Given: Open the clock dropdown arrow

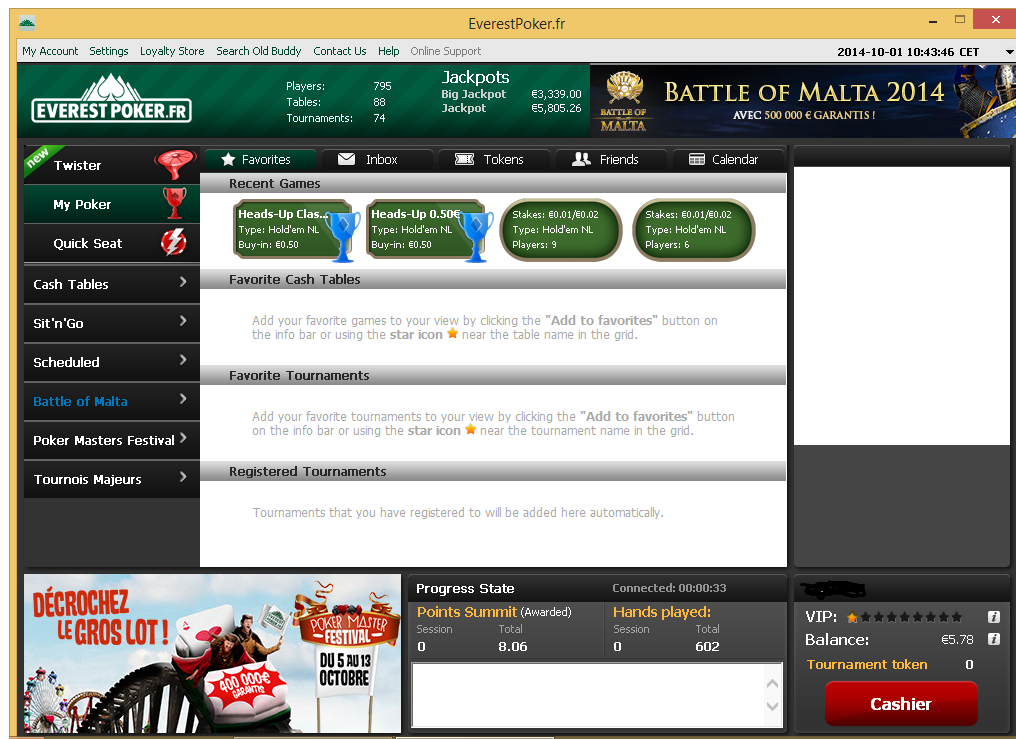Looking at the screenshot, I should click(1009, 52).
